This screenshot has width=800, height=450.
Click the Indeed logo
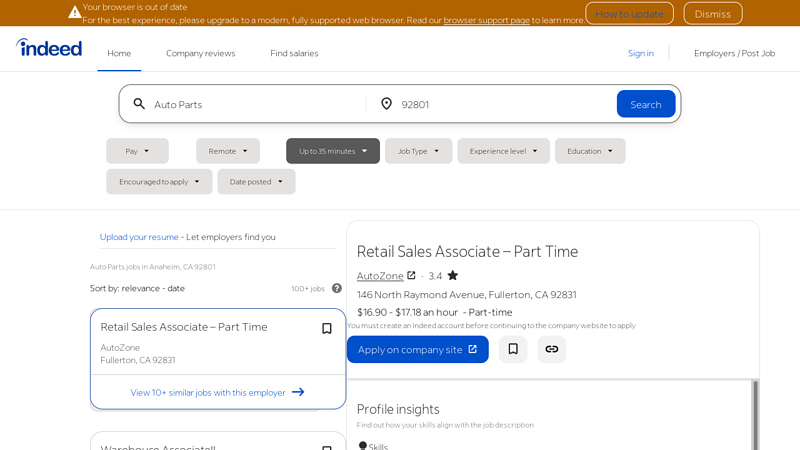(x=49, y=48)
